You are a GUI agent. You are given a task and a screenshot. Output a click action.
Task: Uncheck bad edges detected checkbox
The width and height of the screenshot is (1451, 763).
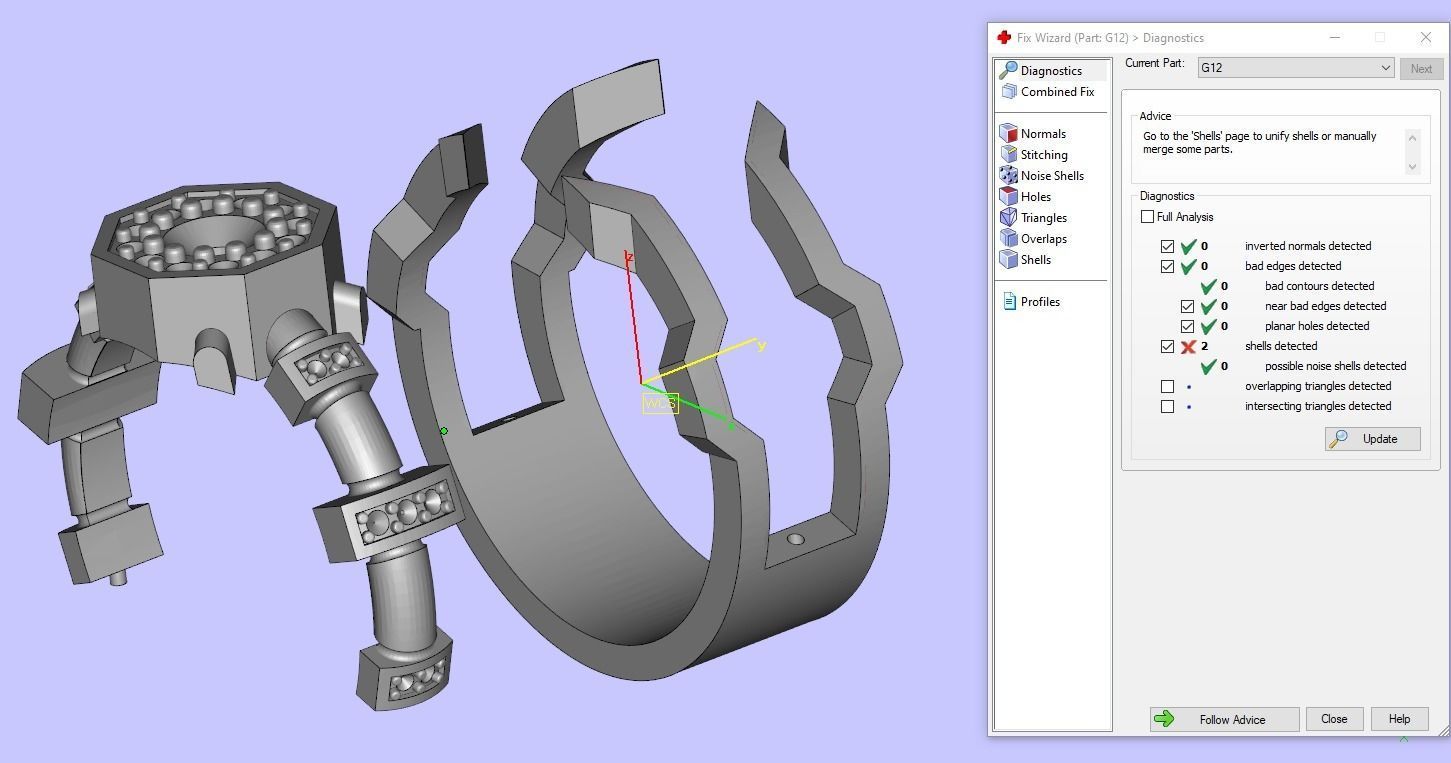pyautogui.click(x=1167, y=266)
